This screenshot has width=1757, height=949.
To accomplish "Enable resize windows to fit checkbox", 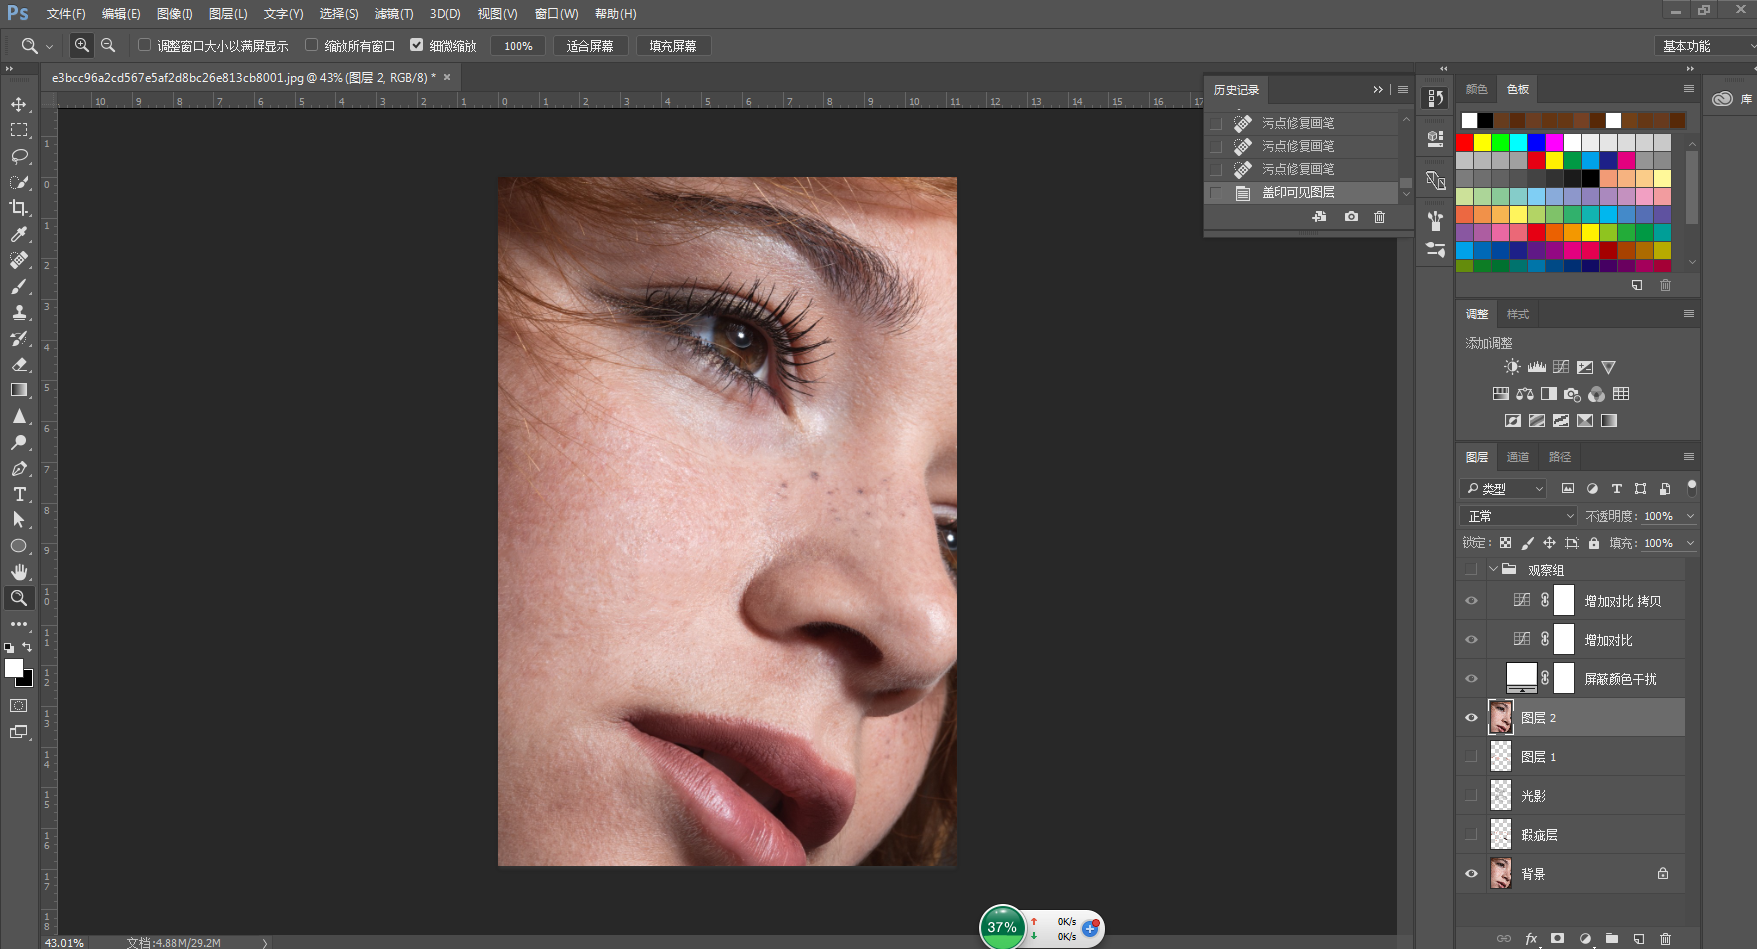I will [x=144, y=45].
